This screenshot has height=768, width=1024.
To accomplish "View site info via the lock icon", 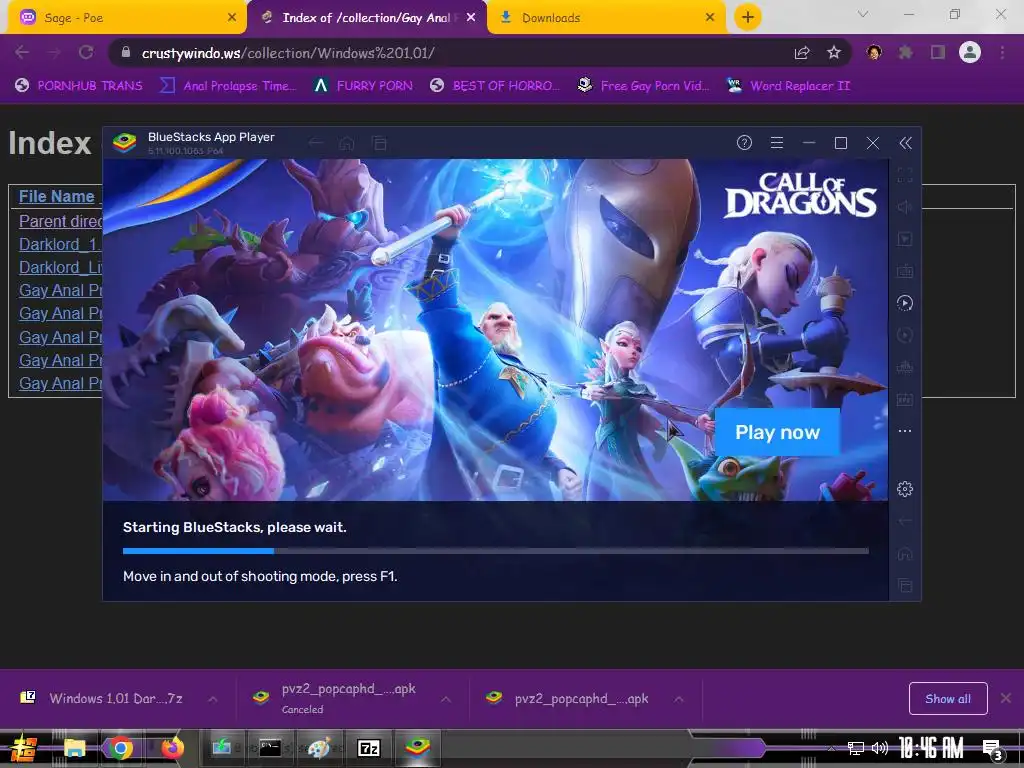I will click(x=126, y=52).
